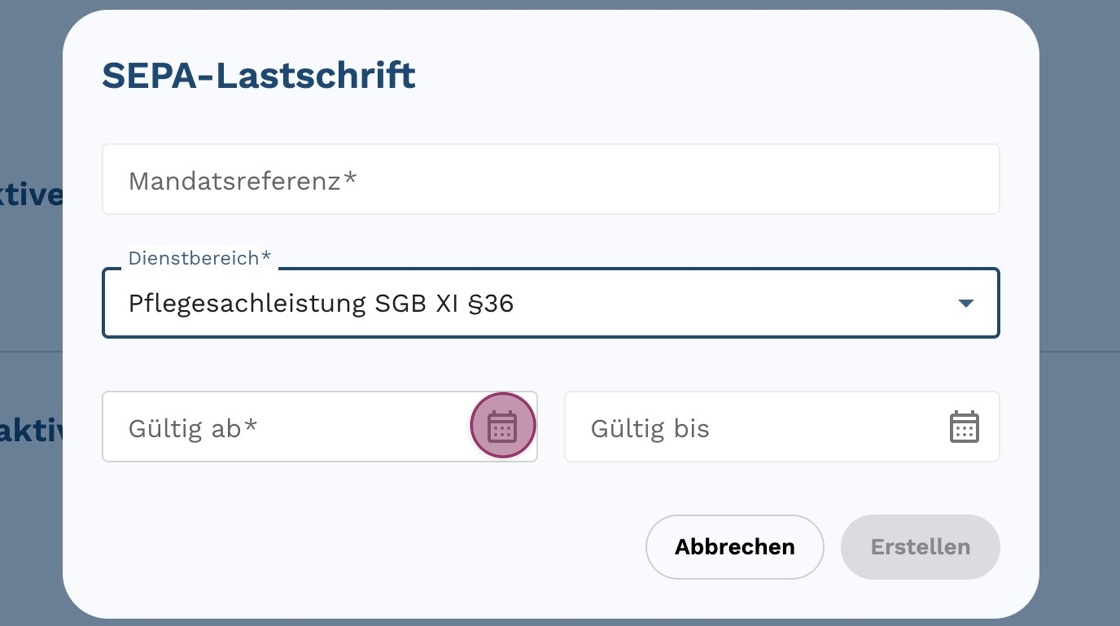The height and width of the screenshot is (626, 1120).
Task: Click the highlighted calendar icon button
Action: (502, 427)
